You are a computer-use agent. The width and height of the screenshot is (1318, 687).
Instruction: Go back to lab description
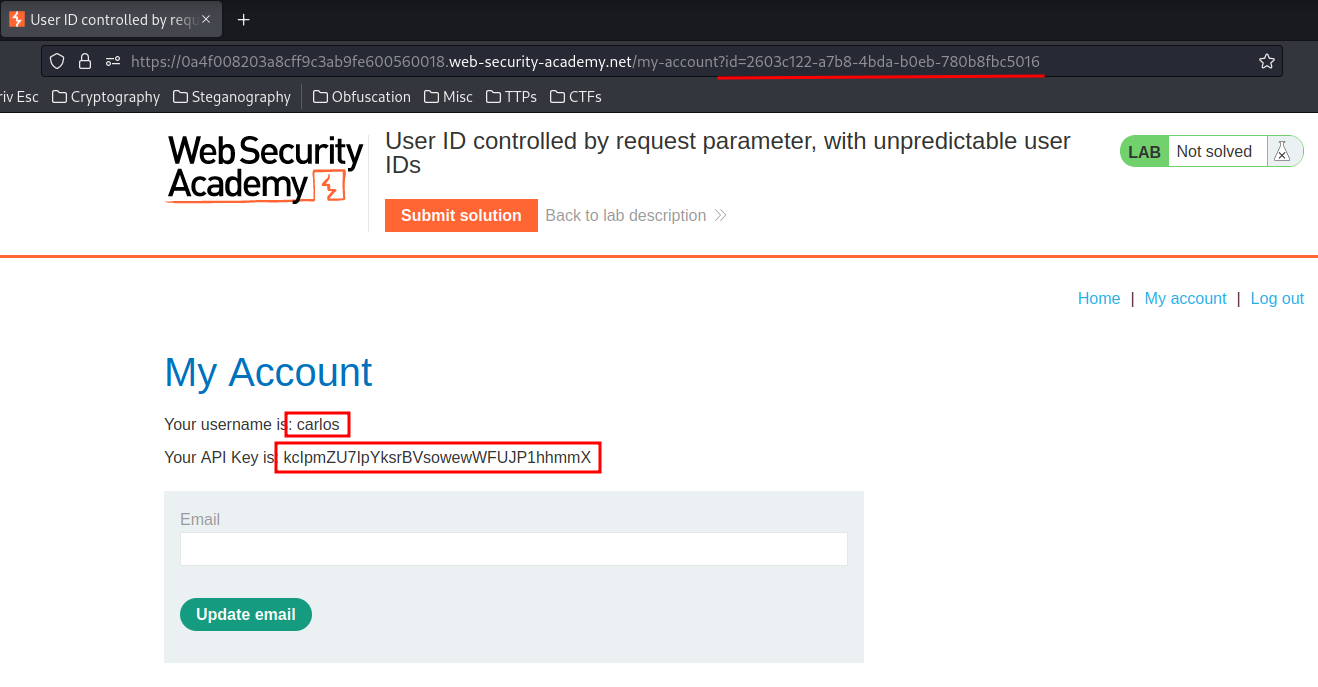click(x=636, y=215)
